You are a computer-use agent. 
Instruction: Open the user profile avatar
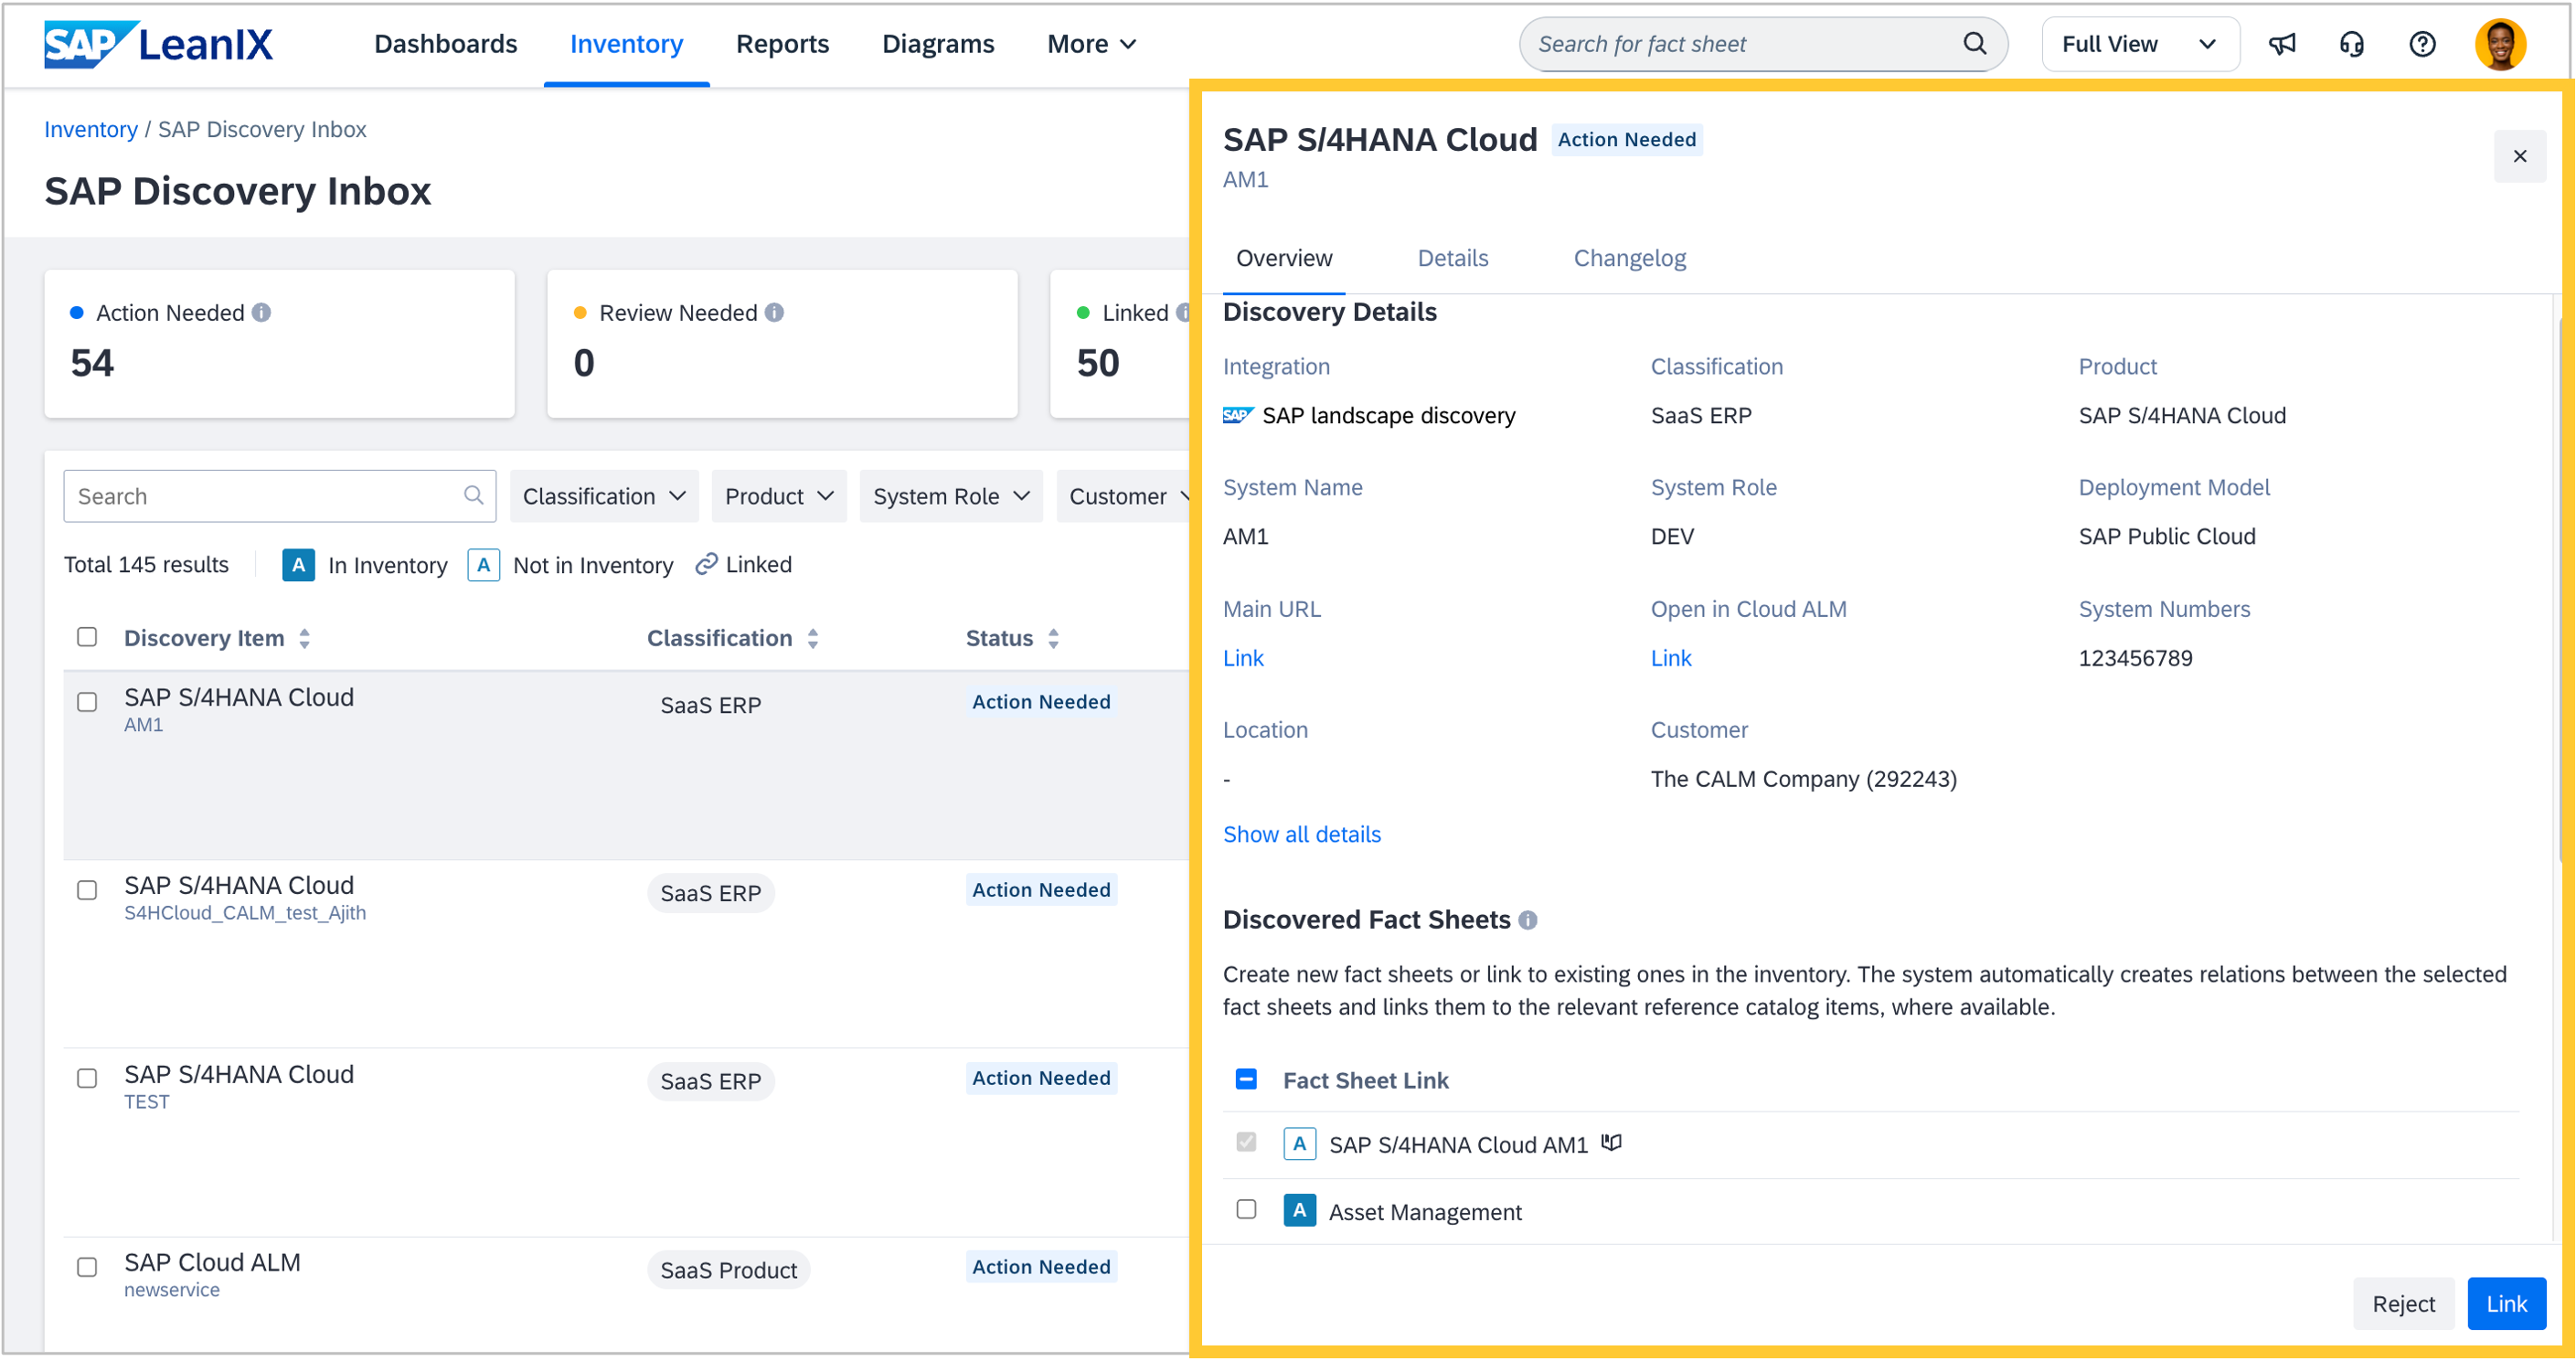point(2499,44)
